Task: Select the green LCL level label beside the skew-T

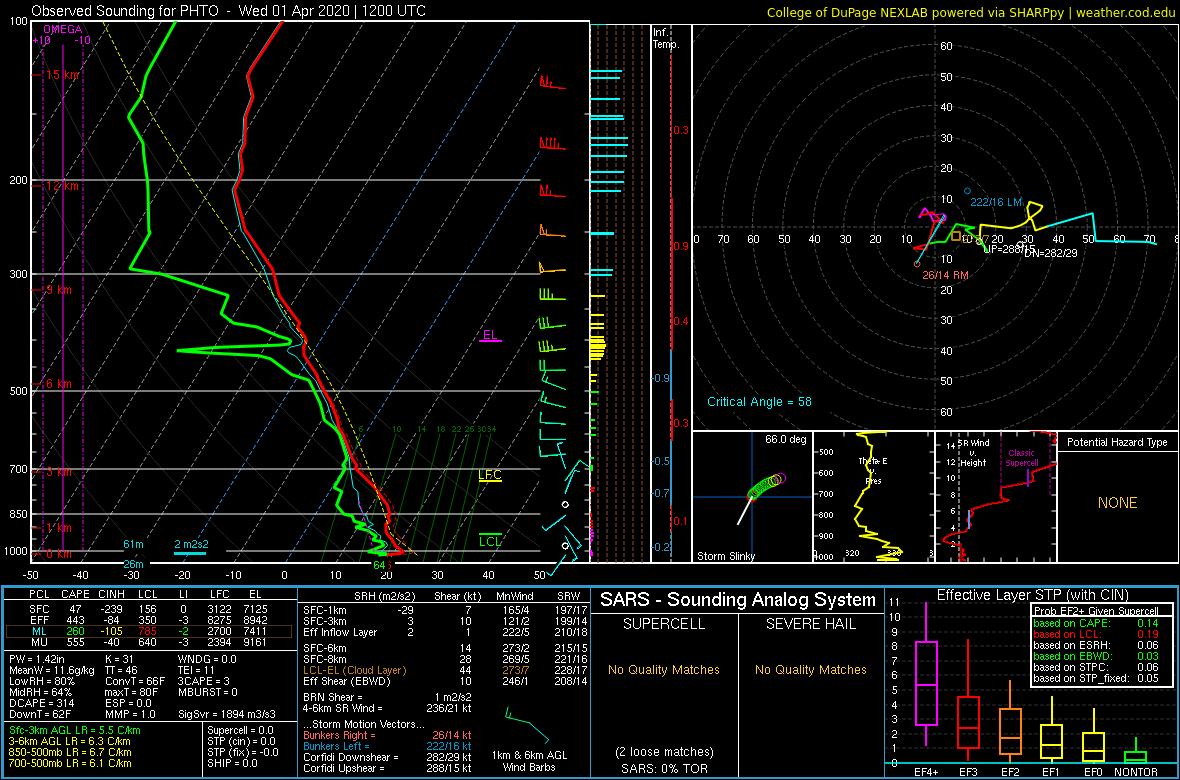Action: pyautogui.click(x=490, y=540)
